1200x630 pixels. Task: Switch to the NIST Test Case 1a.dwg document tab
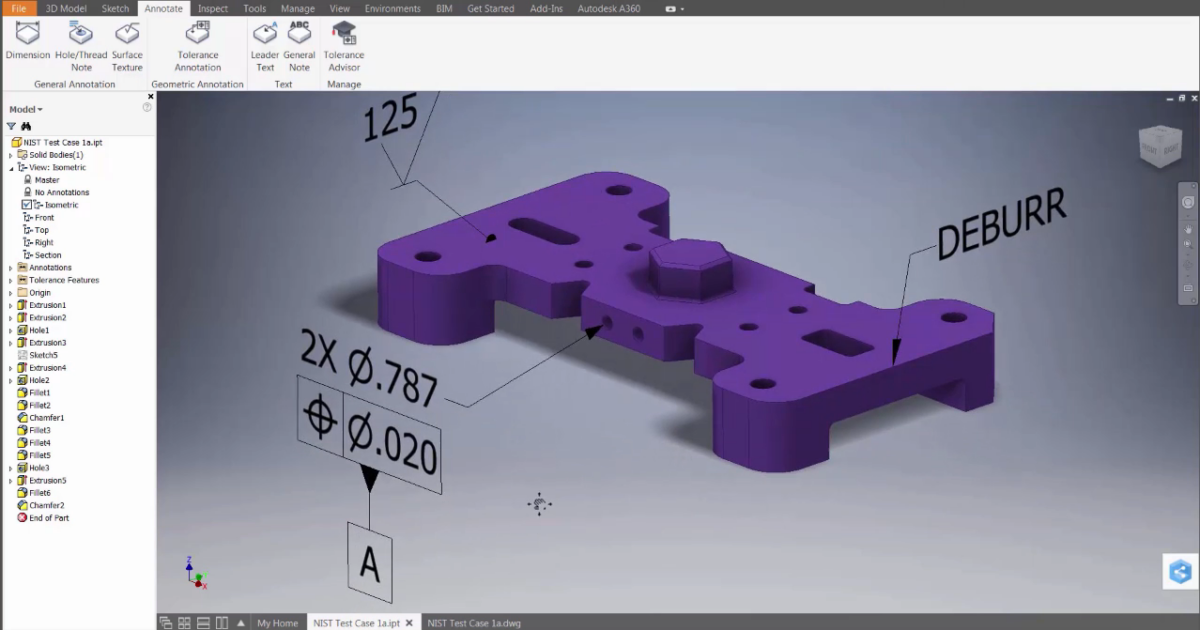(x=472, y=622)
